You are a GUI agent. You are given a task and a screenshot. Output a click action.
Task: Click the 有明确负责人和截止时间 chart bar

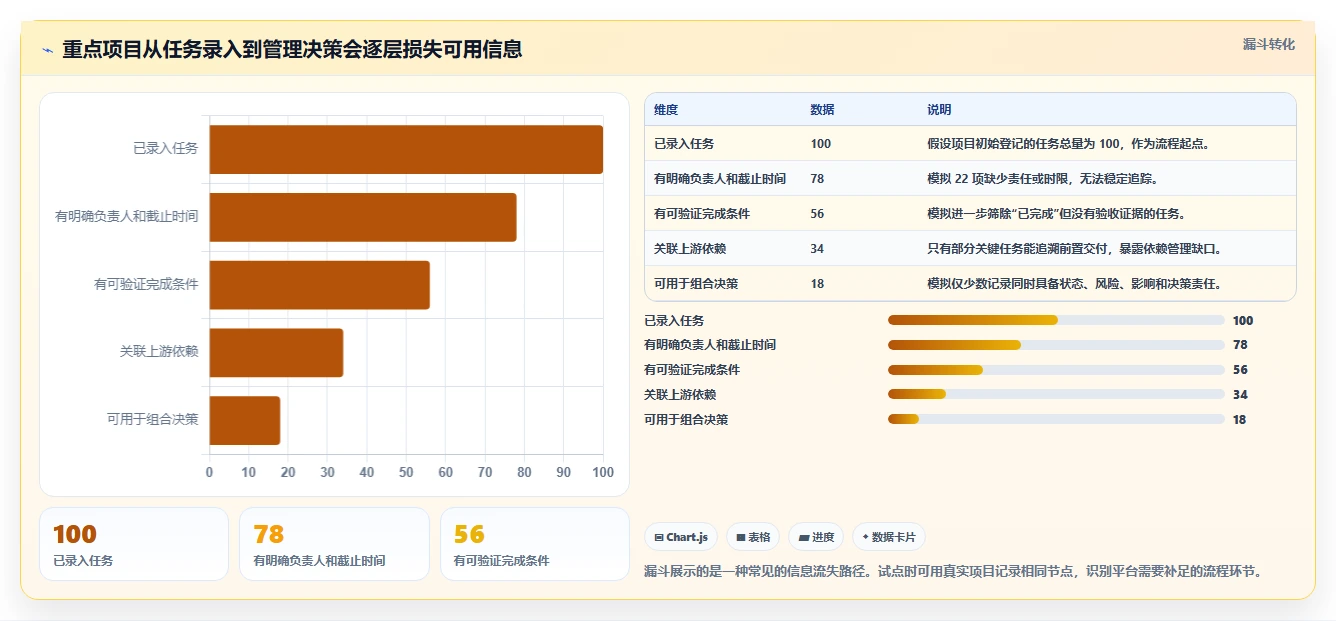(363, 217)
